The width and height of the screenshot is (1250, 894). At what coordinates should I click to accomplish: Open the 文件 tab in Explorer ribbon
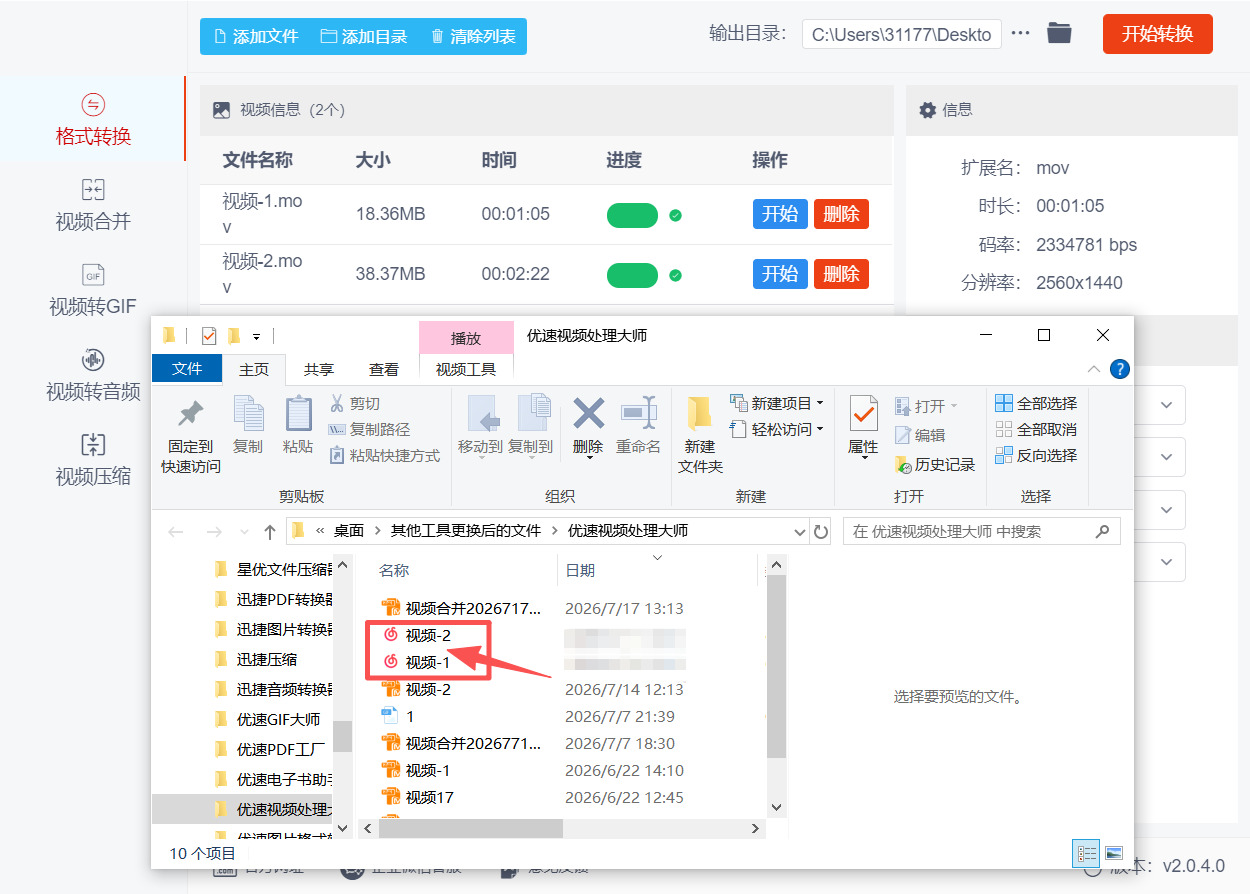[x=187, y=368]
